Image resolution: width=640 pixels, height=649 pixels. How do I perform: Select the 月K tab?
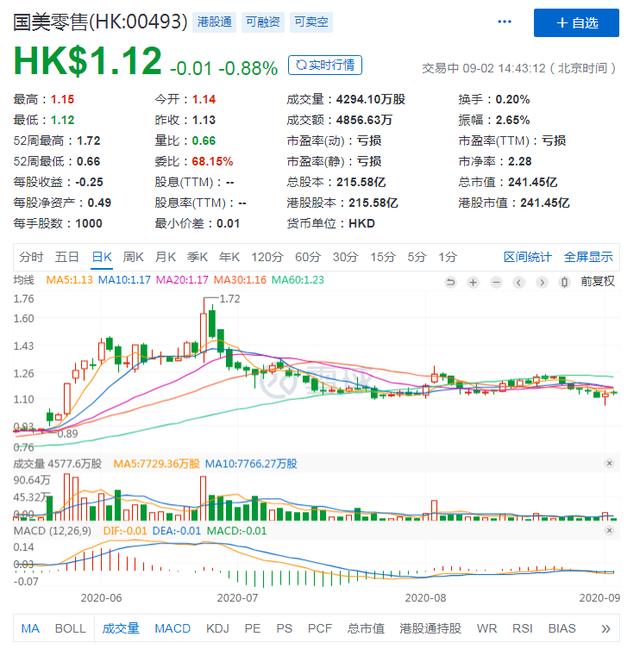pos(166,257)
